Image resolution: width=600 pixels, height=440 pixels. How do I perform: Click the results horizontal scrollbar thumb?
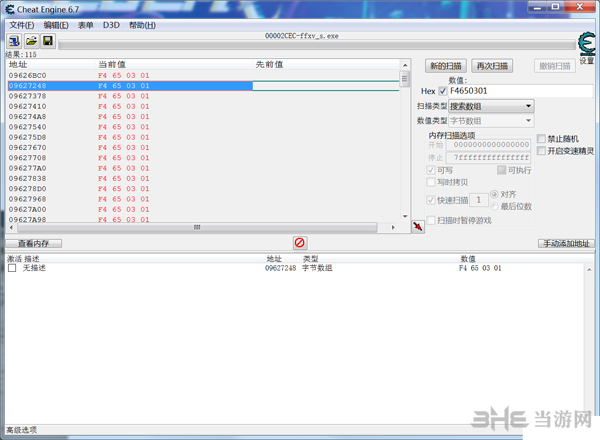point(197,227)
